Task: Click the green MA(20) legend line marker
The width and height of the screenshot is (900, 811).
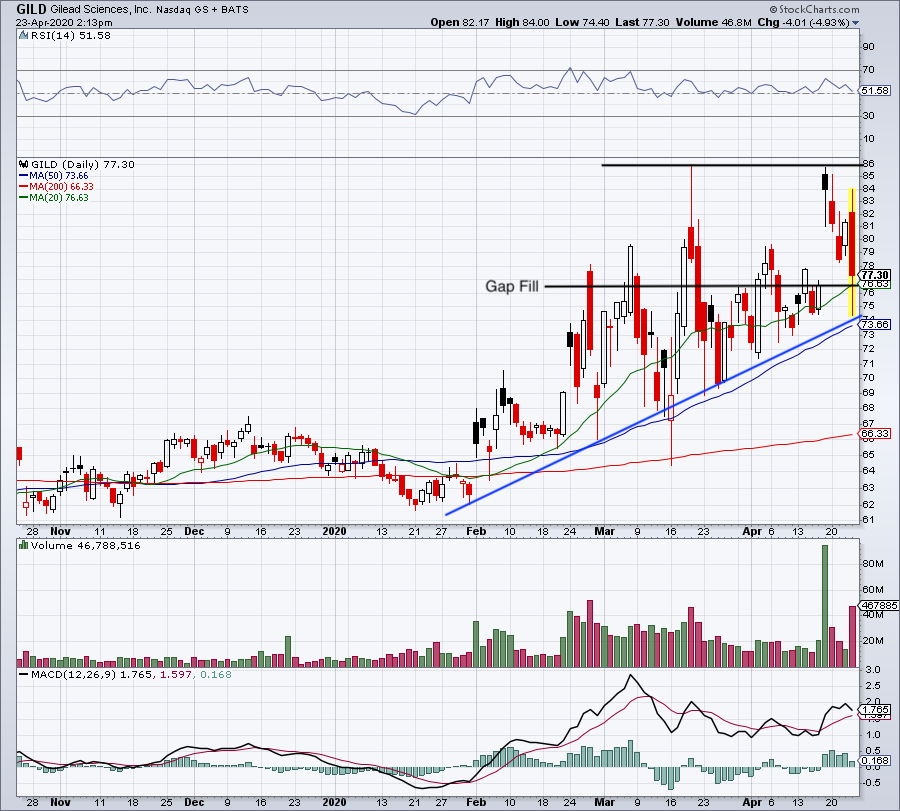Action: (24, 198)
